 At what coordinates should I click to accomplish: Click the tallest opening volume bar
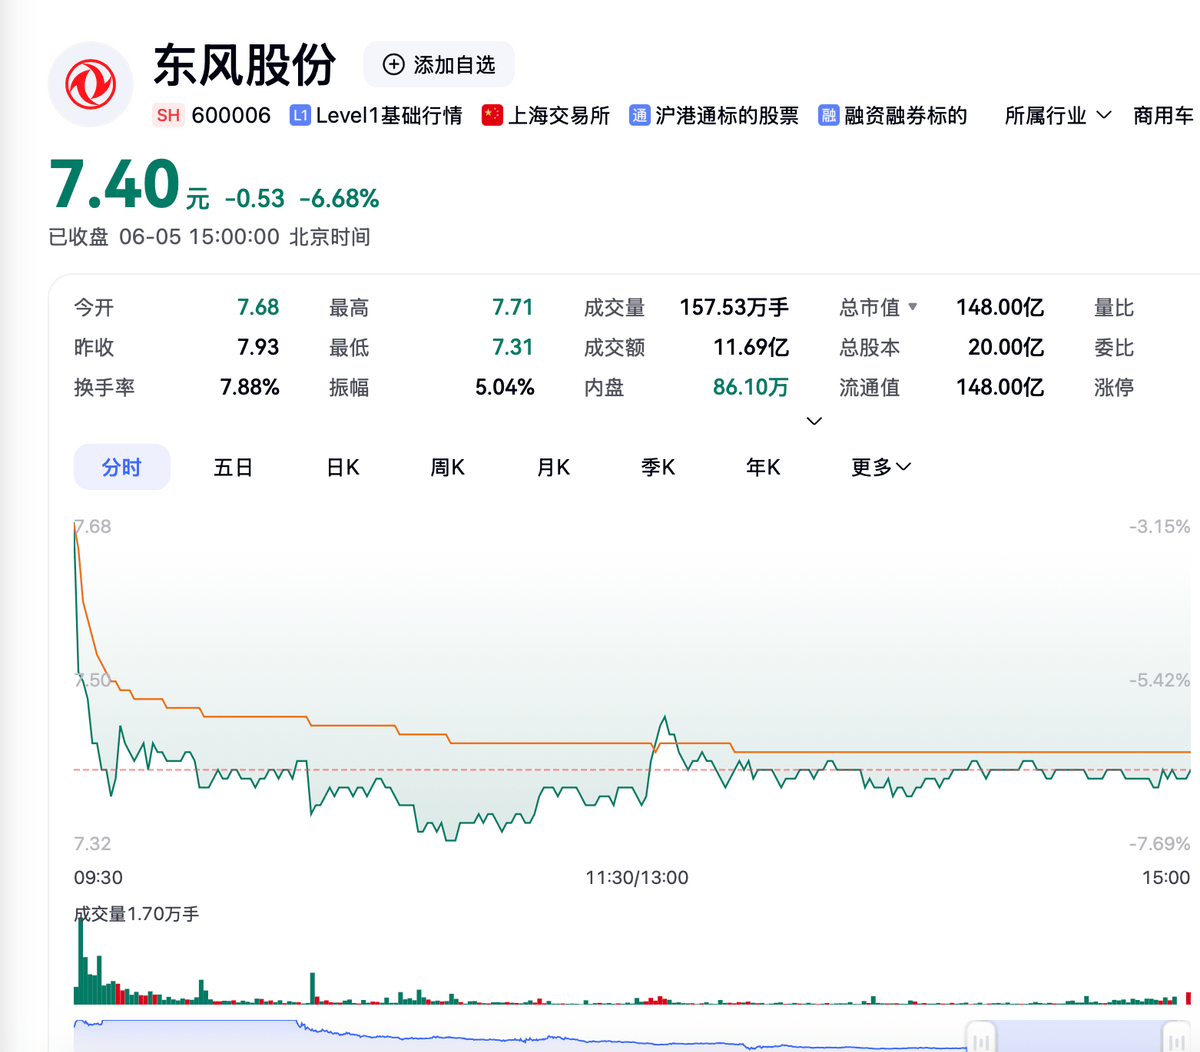click(81, 961)
